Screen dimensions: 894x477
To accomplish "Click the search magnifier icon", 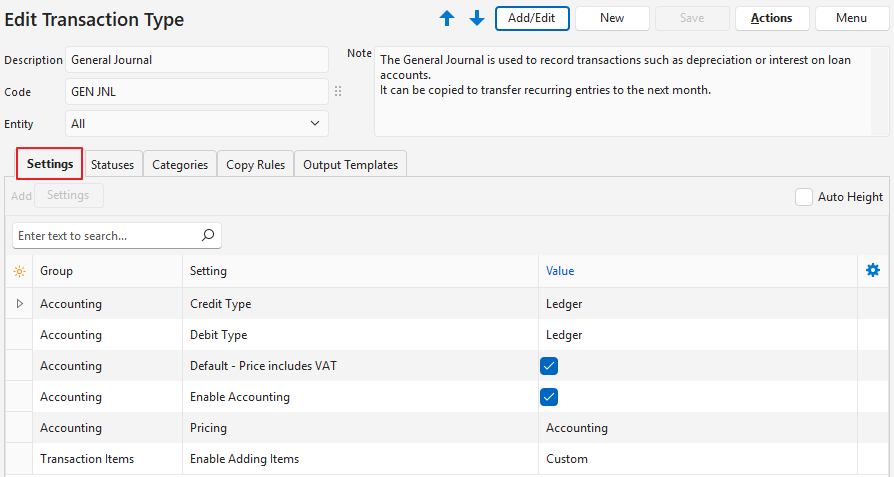I will [x=208, y=236].
